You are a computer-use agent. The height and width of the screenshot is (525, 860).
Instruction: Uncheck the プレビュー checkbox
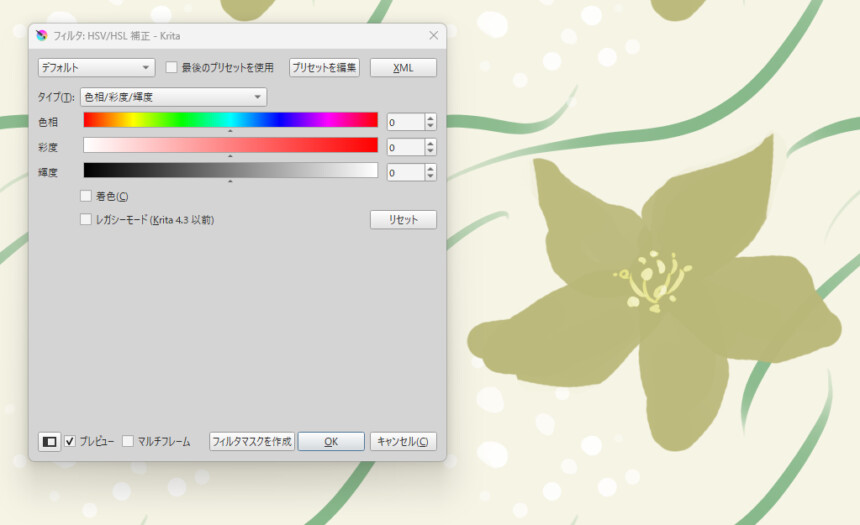click(70, 441)
